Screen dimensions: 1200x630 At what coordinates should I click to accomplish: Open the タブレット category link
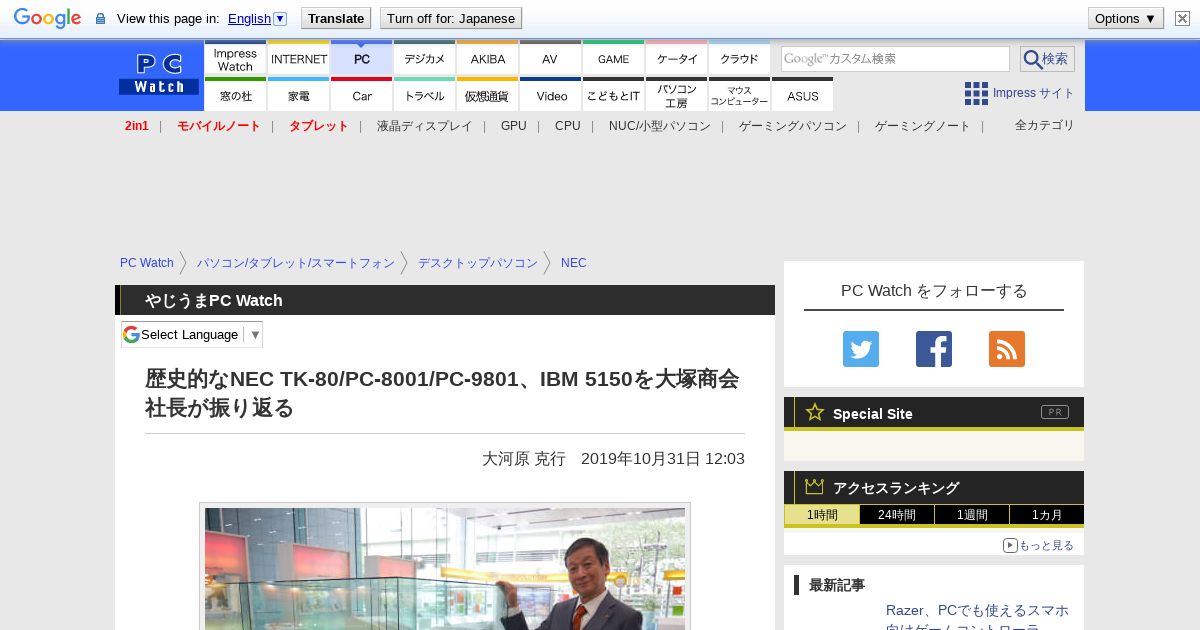[318, 126]
